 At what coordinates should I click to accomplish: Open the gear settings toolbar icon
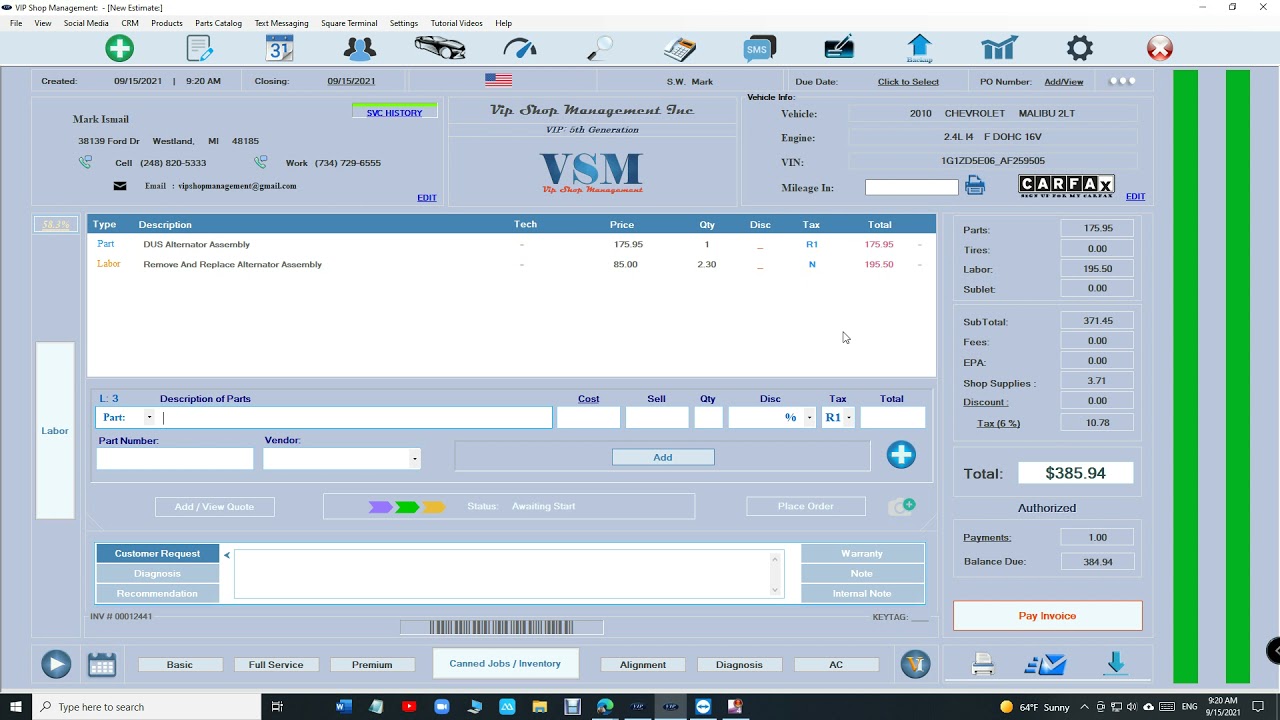1080,48
